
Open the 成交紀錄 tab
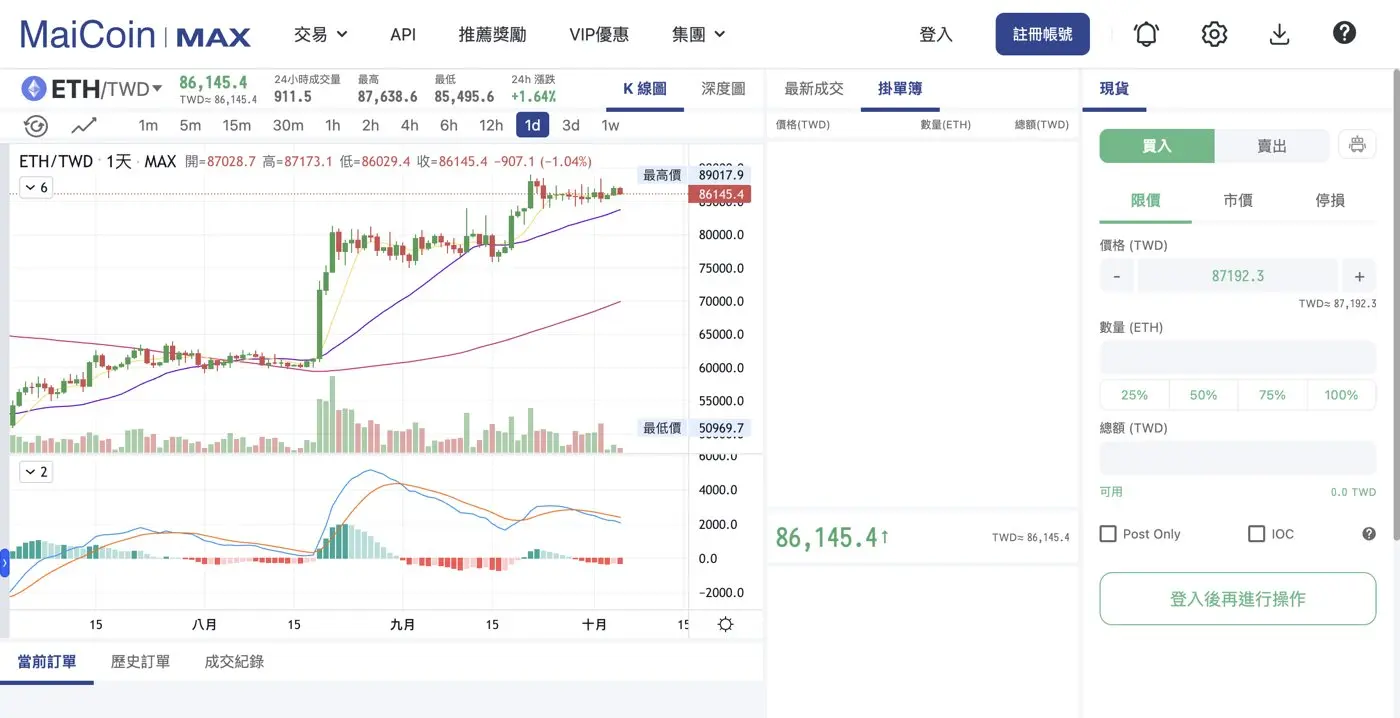click(234, 661)
